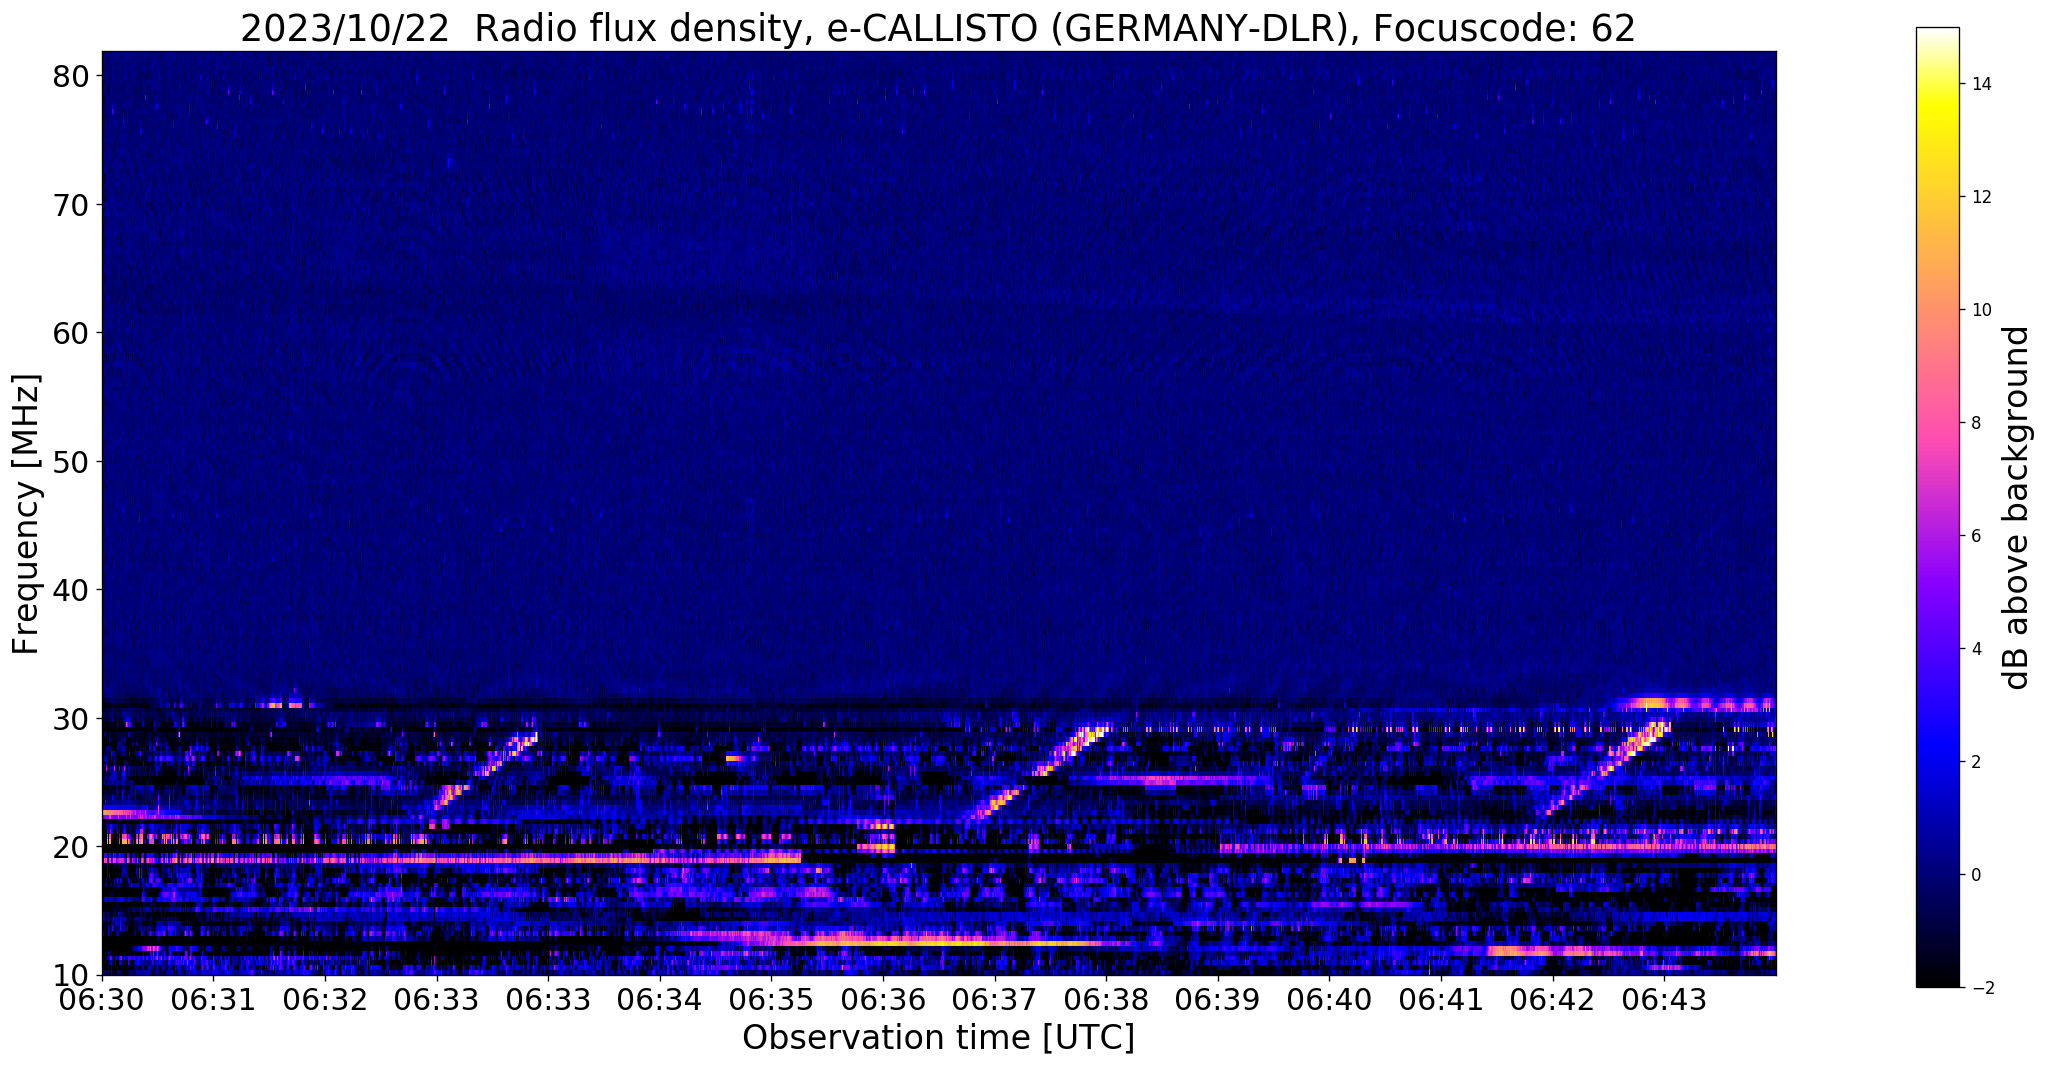Select the 70 tick on frequency axis
Viewport: 2047px width, 1067px height.
(x=70, y=205)
